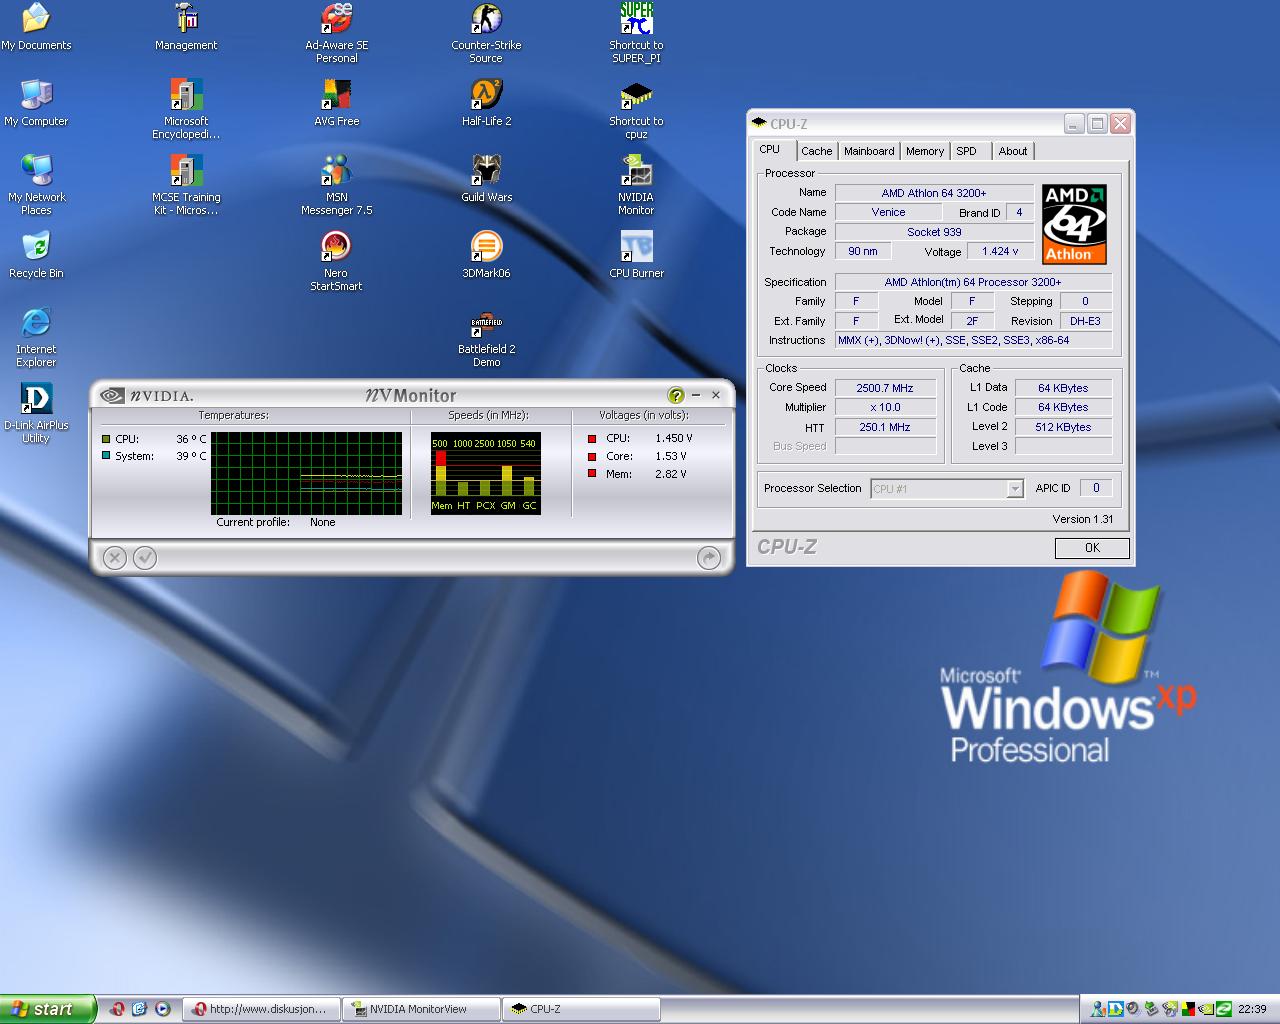1280x1024 pixels.
Task: Select the My Computer desktop icon
Action: tap(36, 102)
